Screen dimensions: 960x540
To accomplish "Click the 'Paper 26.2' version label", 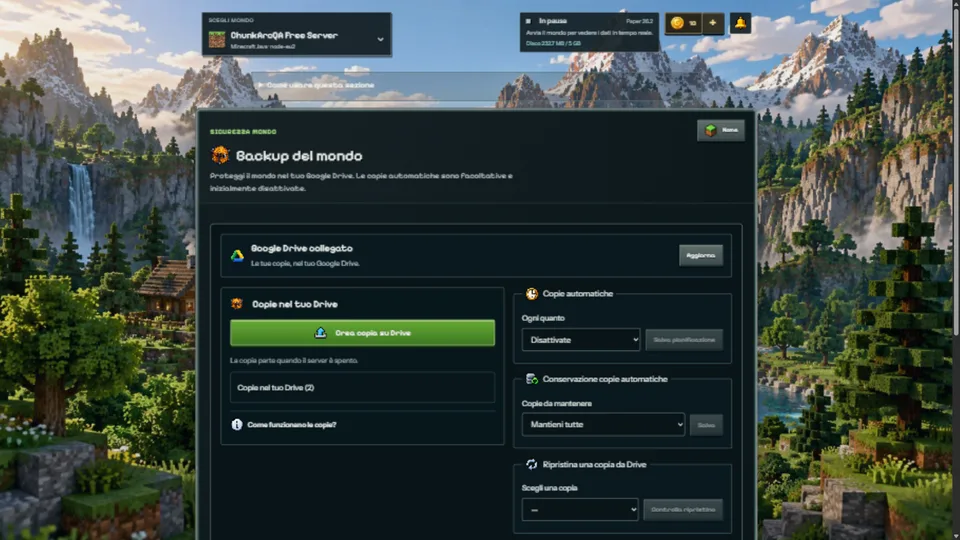I will point(639,21).
